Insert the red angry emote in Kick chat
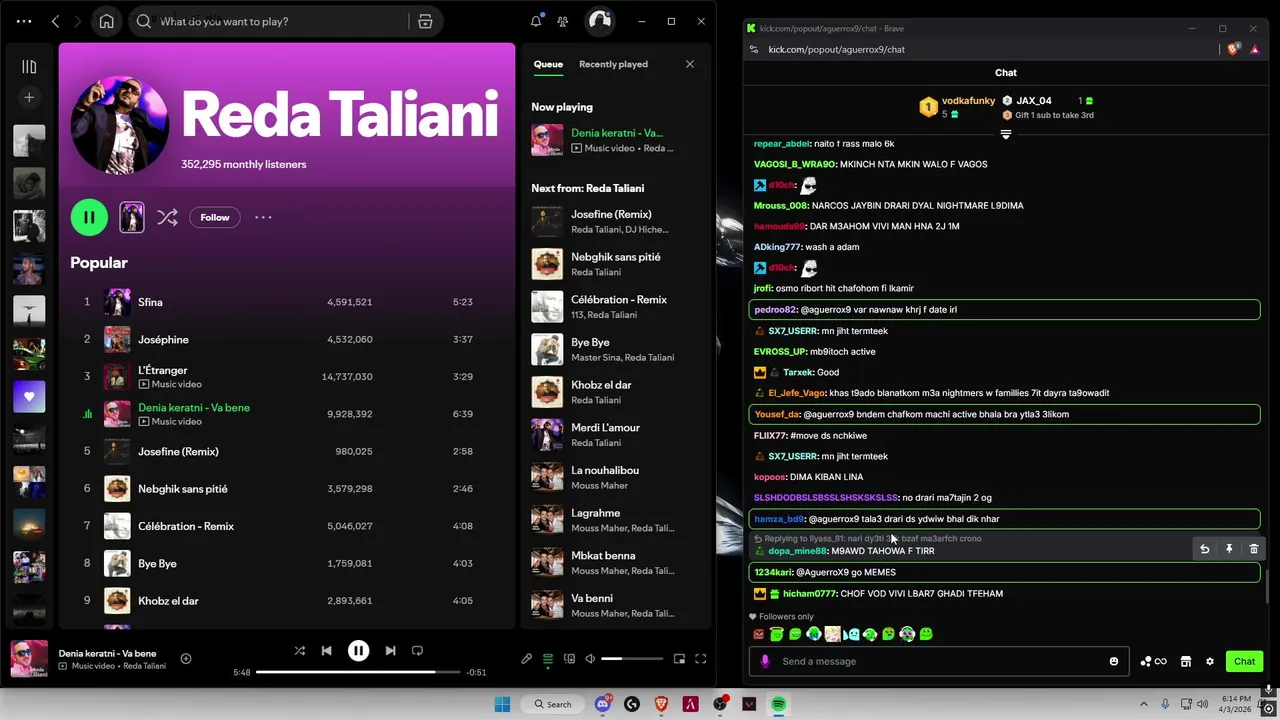The width and height of the screenshot is (1280, 720). coord(758,634)
